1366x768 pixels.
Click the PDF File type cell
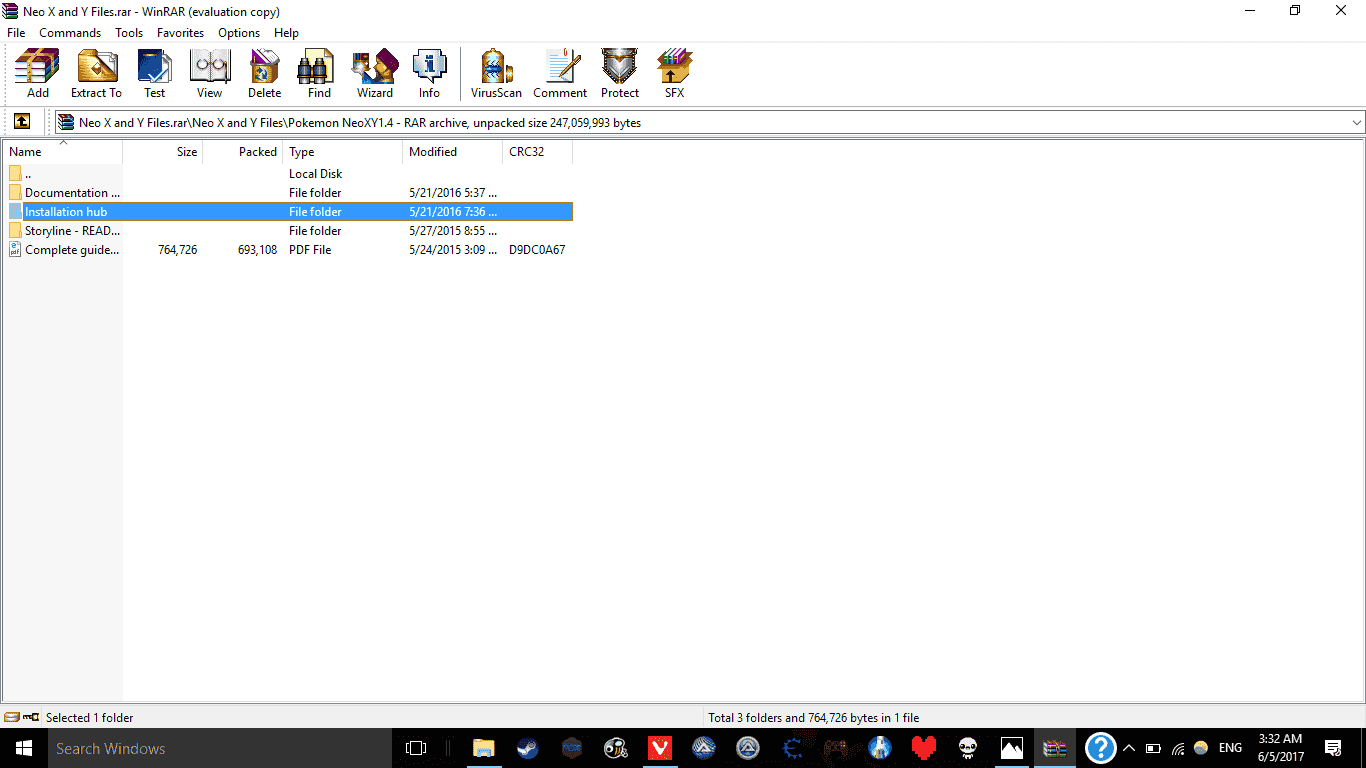[x=310, y=249]
